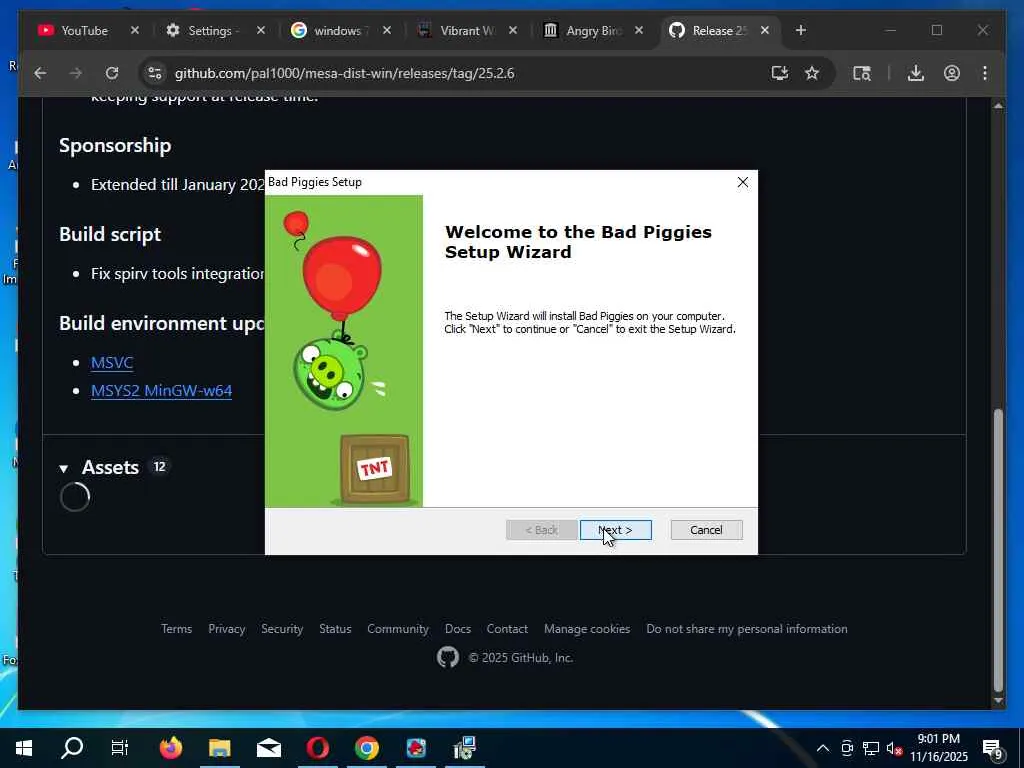Image resolution: width=1024 pixels, height=768 pixels.
Task: Open the Contact footer link
Action: tap(507, 629)
